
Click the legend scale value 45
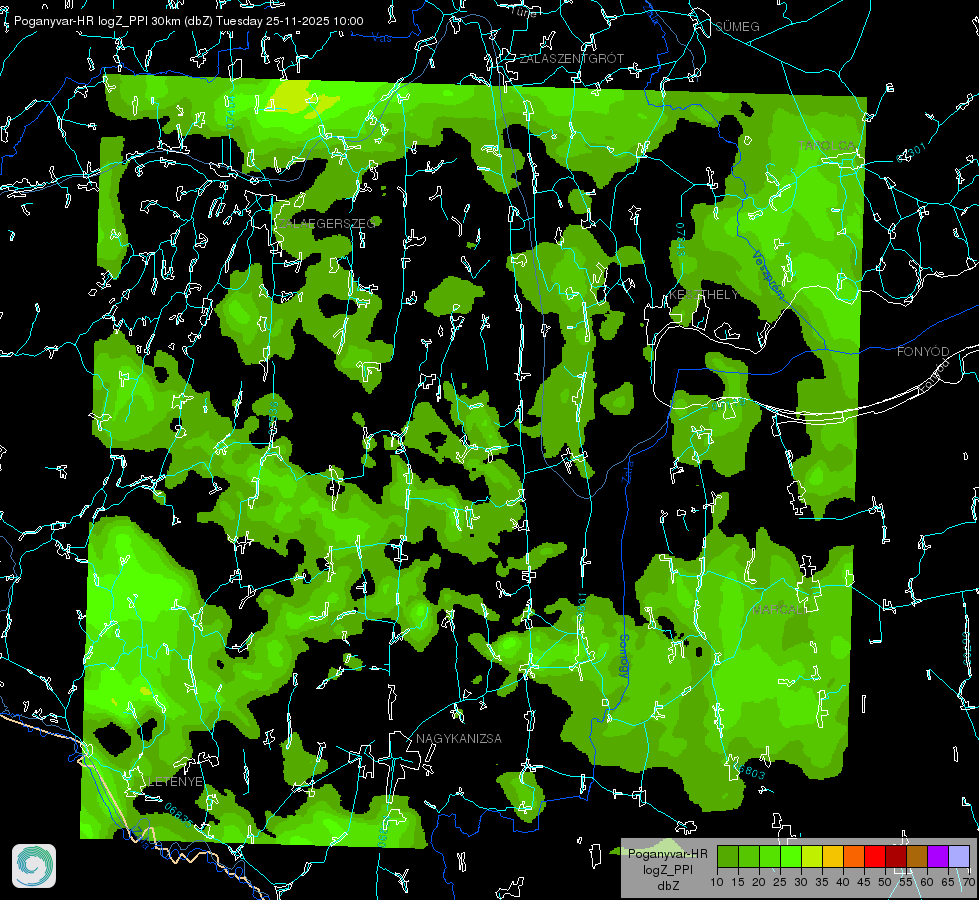[864, 882]
